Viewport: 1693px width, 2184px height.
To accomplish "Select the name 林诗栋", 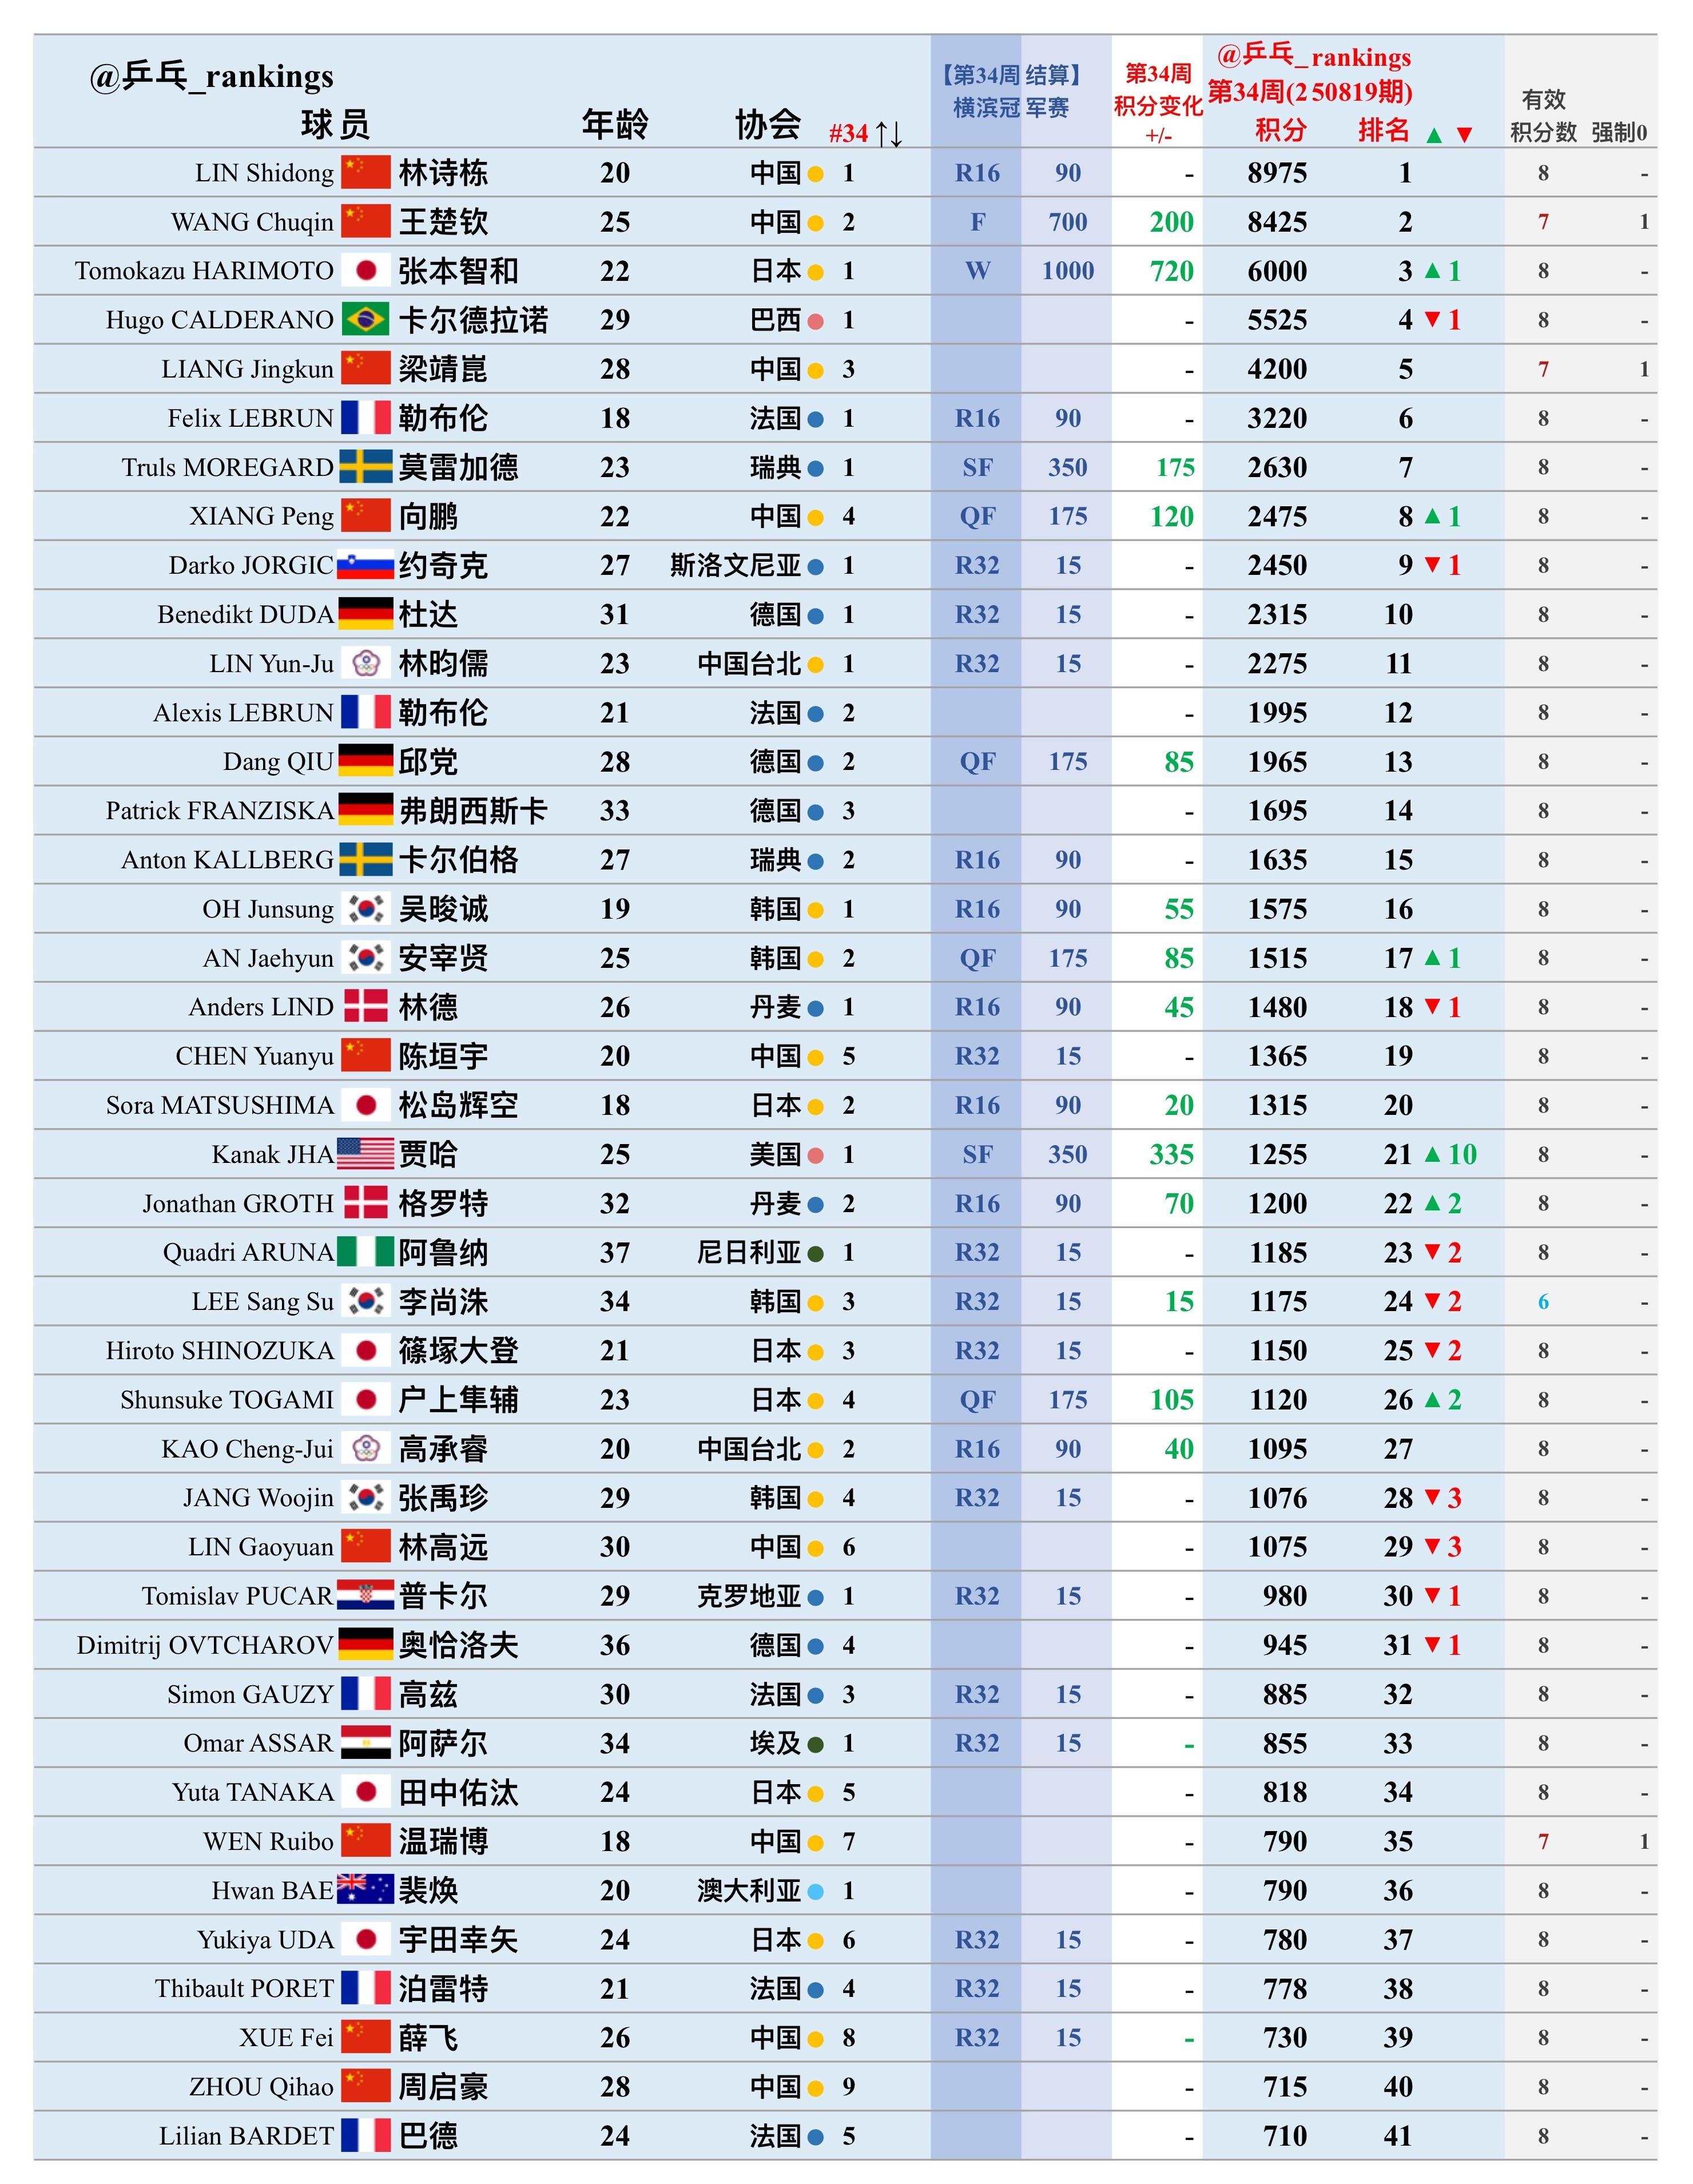I will (443, 173).
